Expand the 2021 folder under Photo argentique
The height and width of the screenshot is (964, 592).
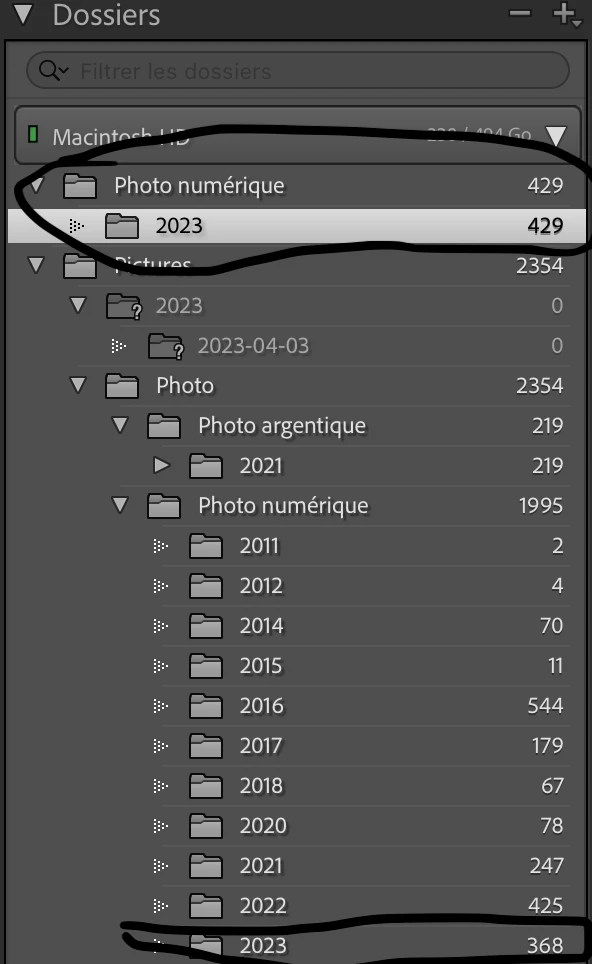pyautogui.click(x=162, y=465)
